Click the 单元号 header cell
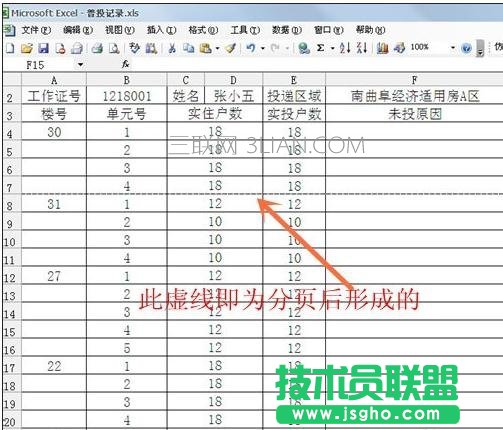 (x=127, y=114)
